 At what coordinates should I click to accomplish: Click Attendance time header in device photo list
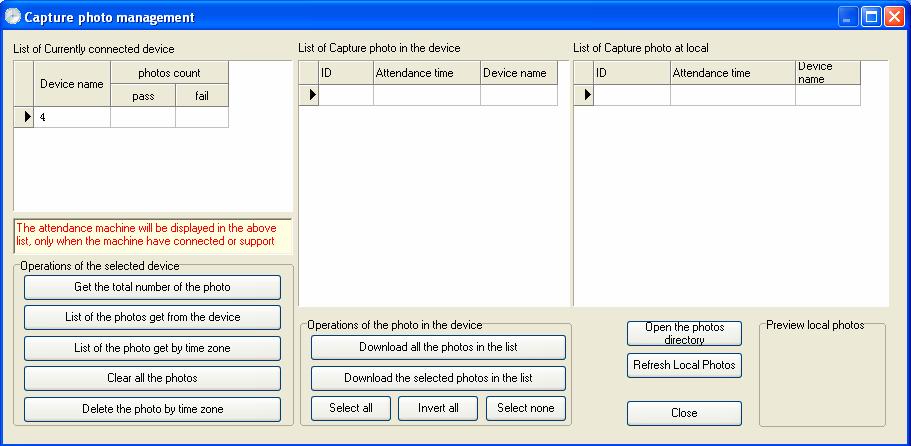(x=426, y=73)
